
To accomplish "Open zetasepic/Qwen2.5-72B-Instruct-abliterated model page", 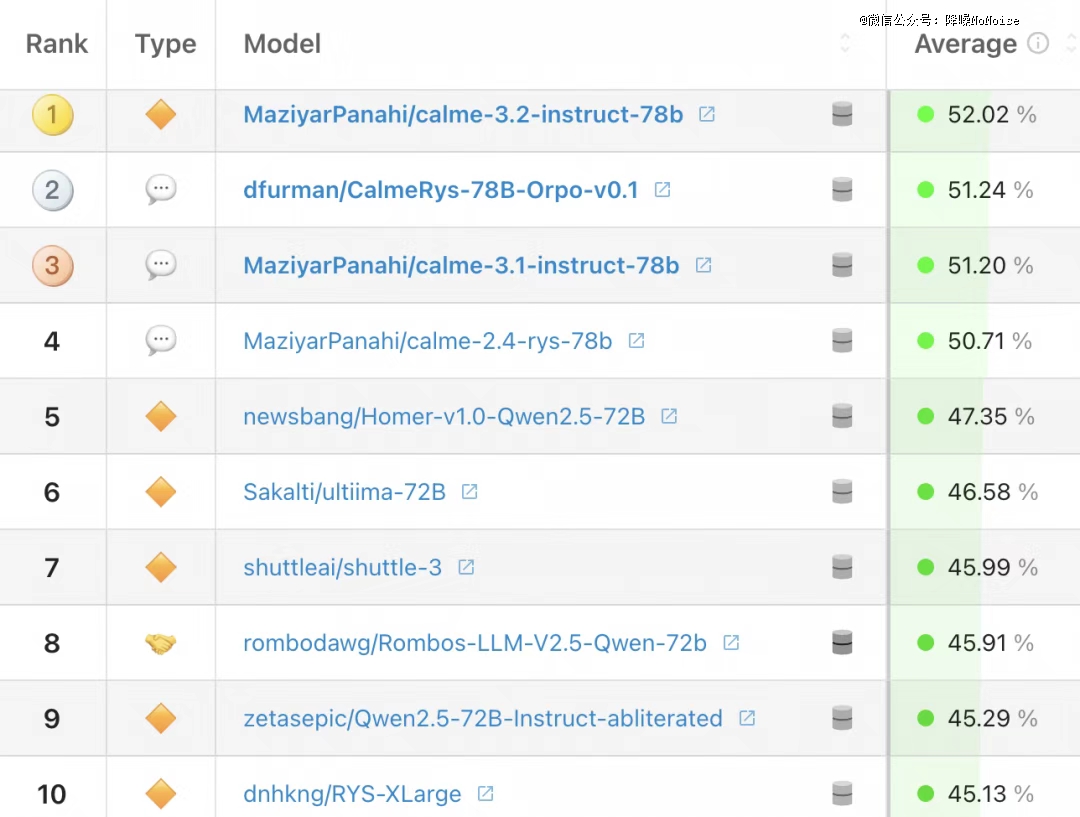I will click(x=482, y=718).
